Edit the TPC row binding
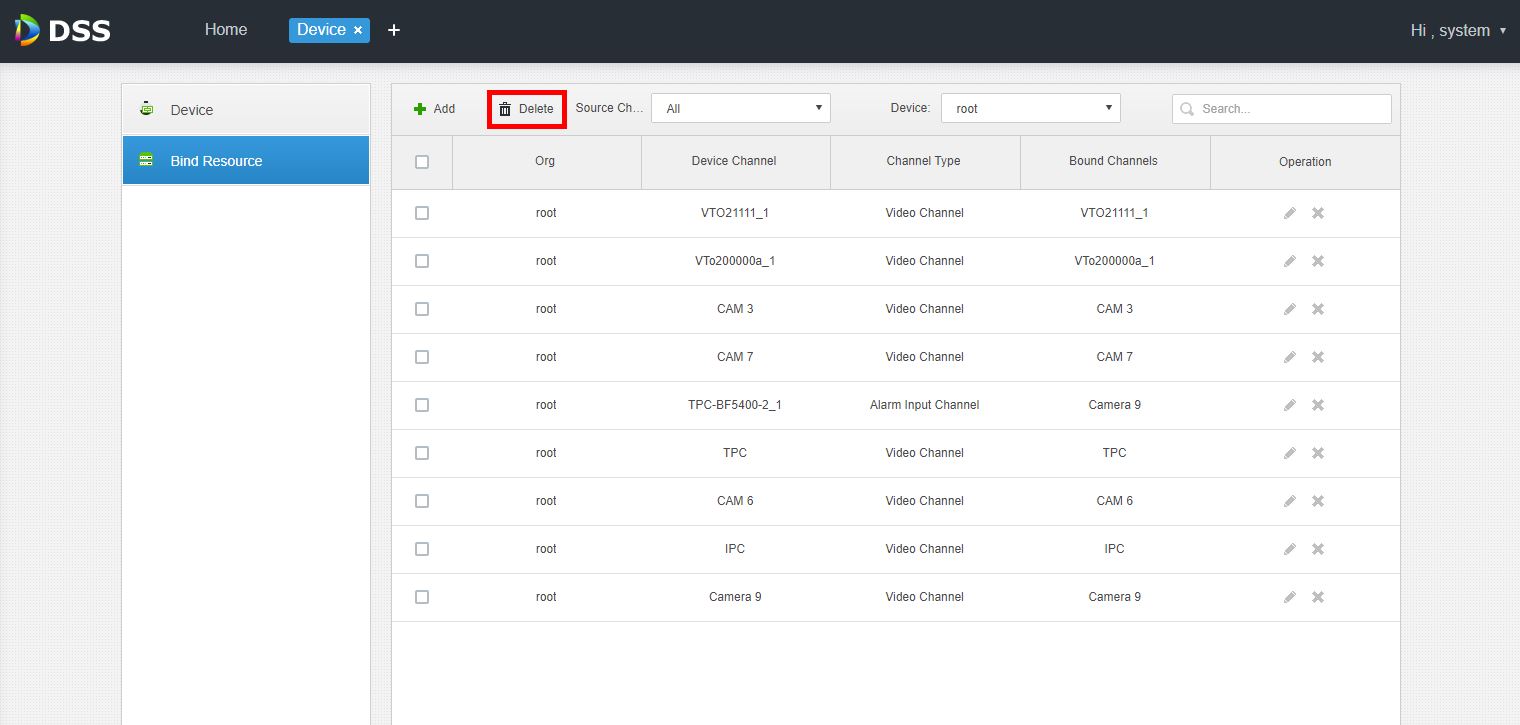 click(x=1290, y=453)
